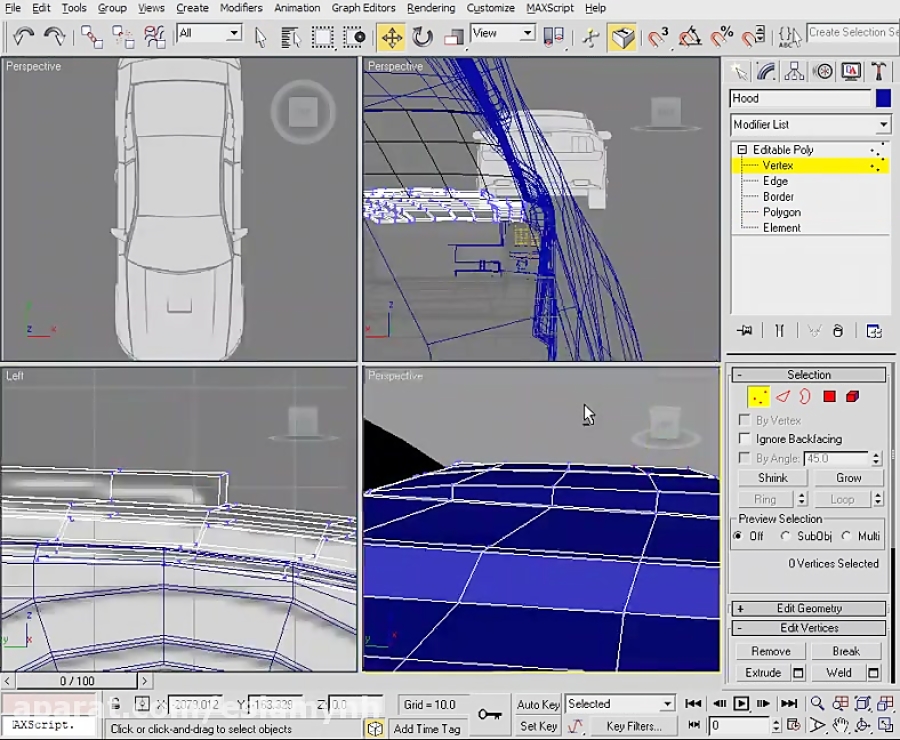Screen dimensions: 900x740
Task: Activate the Select and Rotate tool
Action: pyautogui.click(x=422, y=33)
